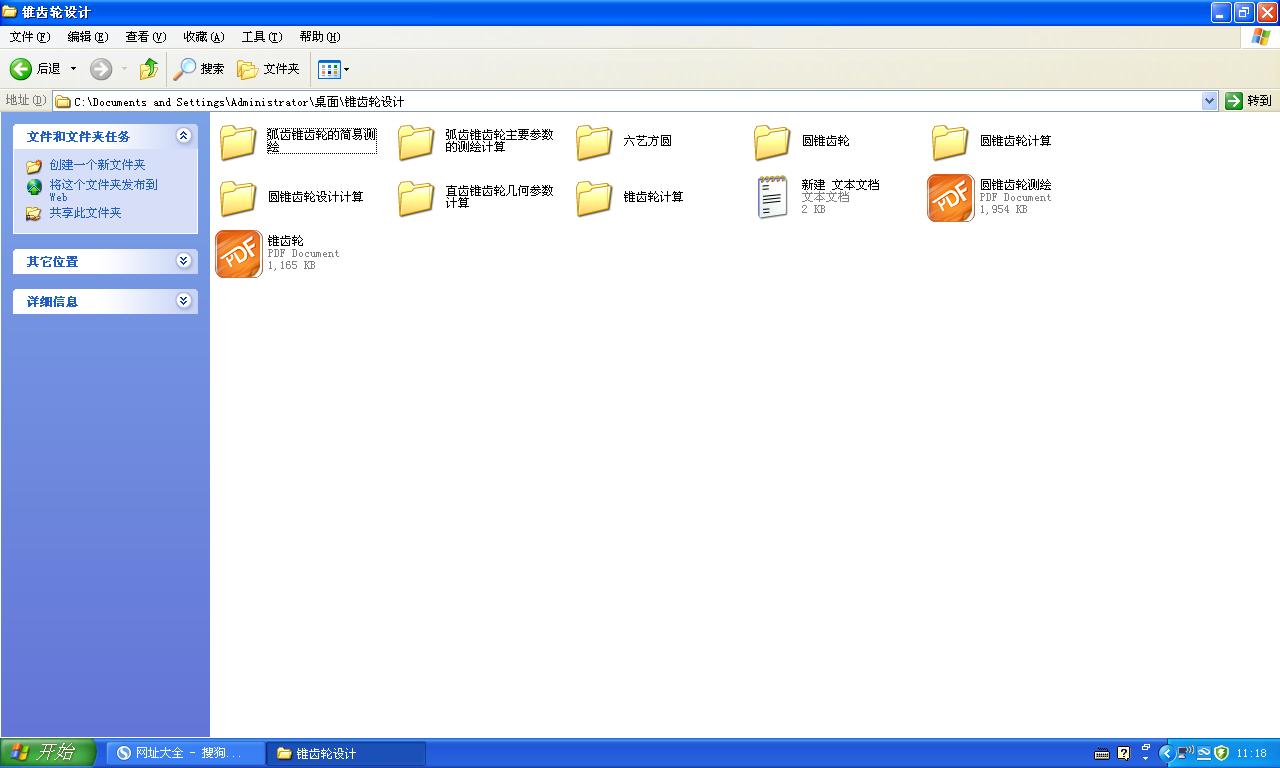Open the Views toolbar icon

coord(330,68)
